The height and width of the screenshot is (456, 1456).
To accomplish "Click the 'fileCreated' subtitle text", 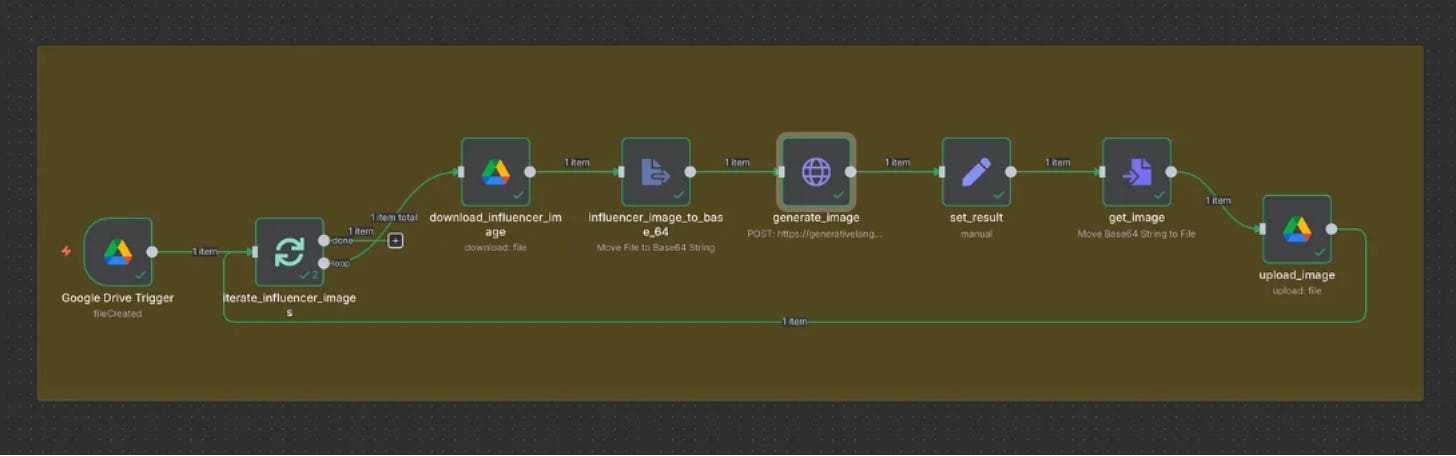I will [118, 314].
